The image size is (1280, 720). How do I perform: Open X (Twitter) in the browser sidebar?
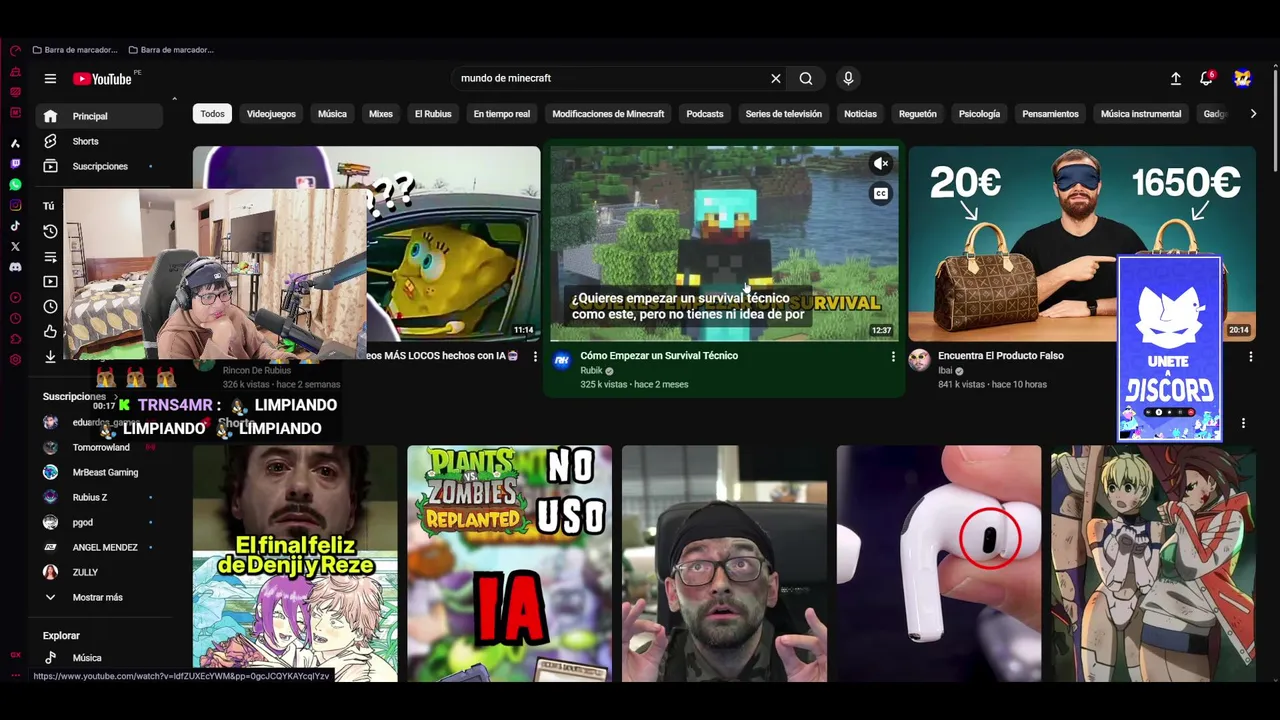(15, 246)
